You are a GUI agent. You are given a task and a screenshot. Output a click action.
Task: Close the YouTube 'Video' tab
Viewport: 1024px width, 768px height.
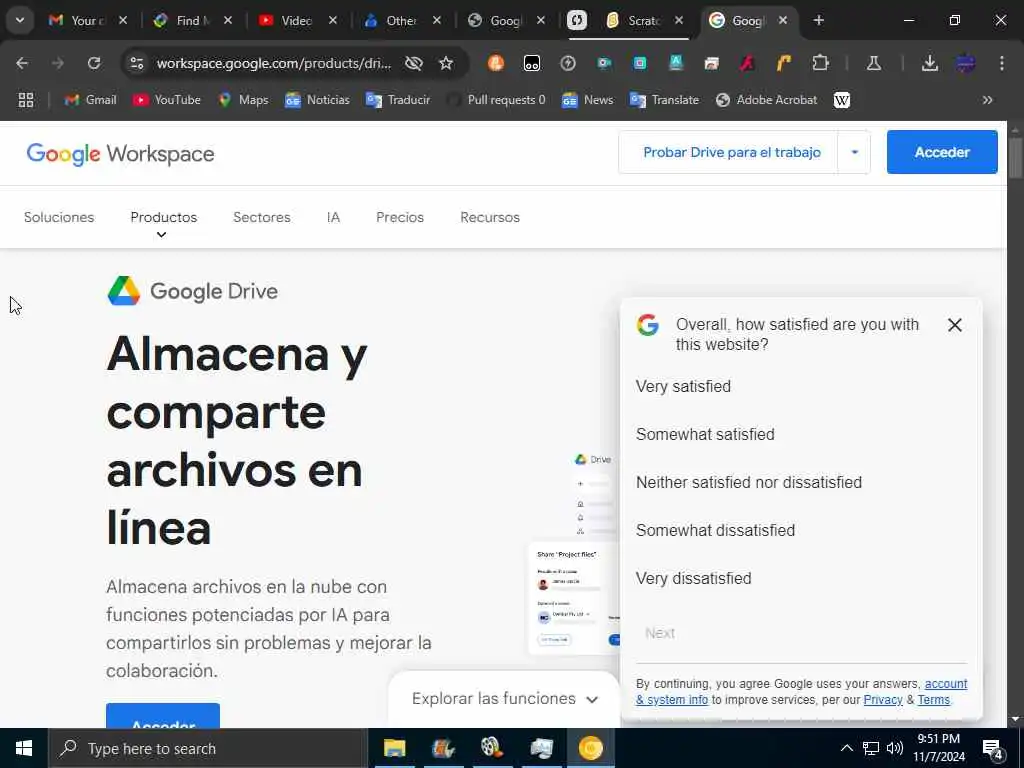click(332, 20)
